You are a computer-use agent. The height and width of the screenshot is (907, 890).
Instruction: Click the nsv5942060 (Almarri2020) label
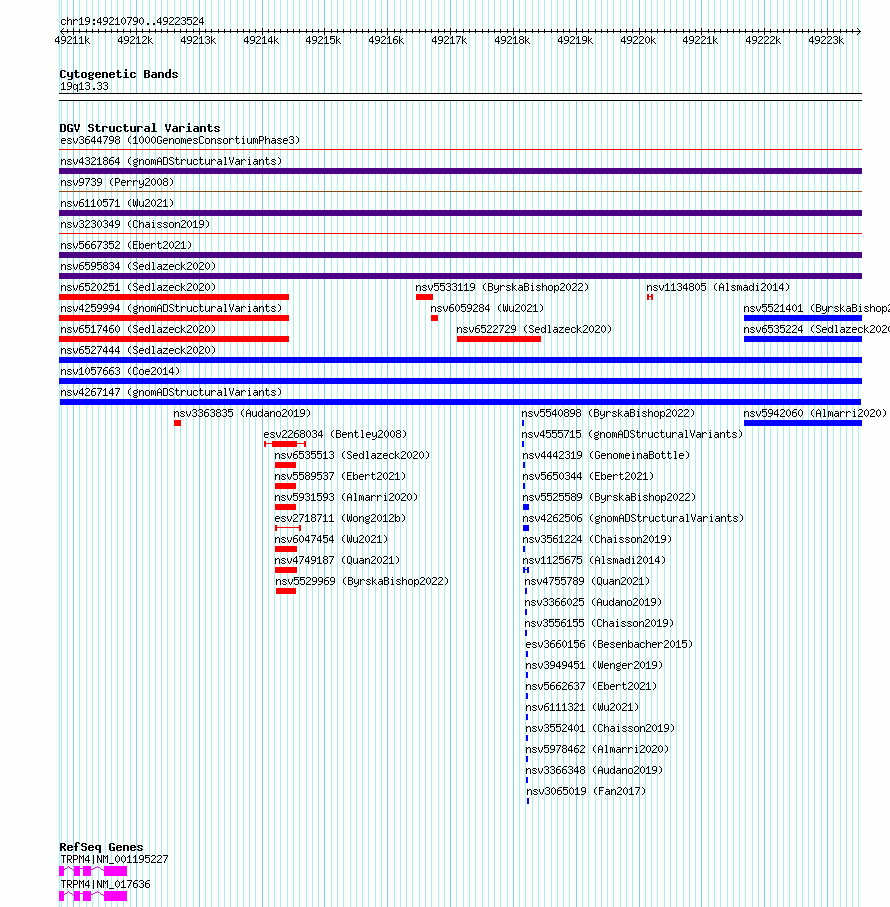(815, 413)
